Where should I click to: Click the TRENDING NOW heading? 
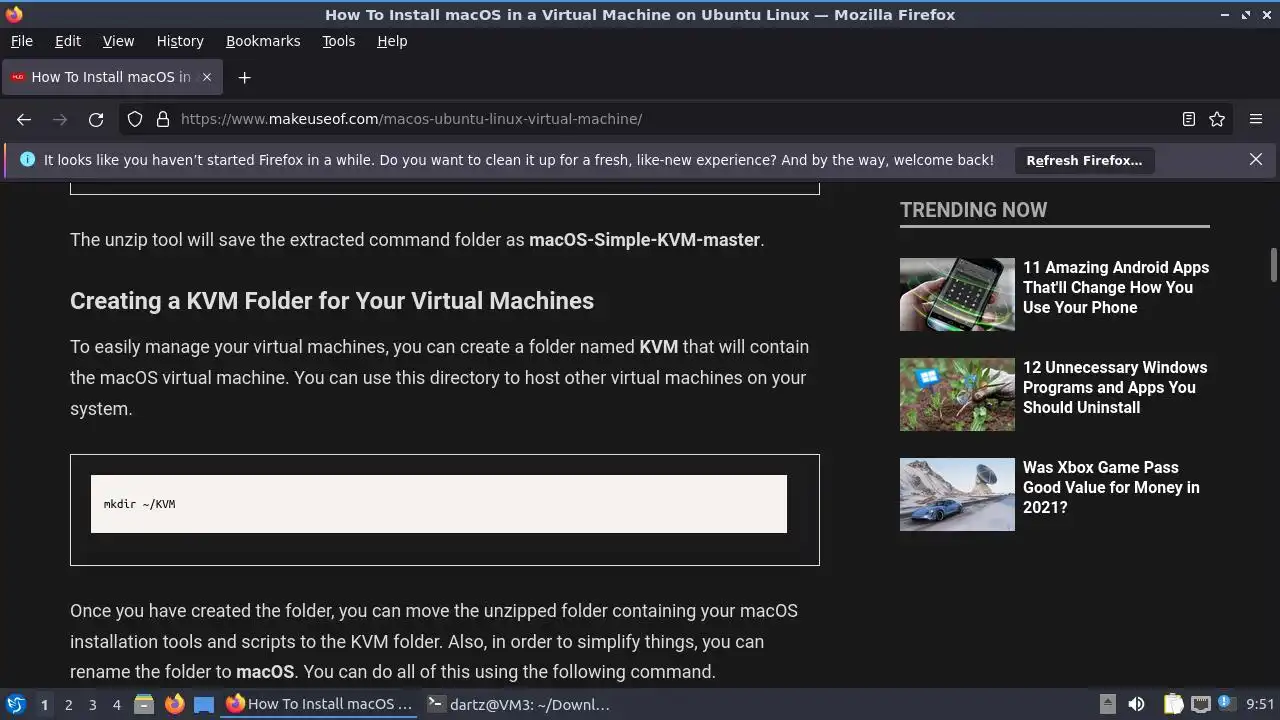(x=973, y=210)
